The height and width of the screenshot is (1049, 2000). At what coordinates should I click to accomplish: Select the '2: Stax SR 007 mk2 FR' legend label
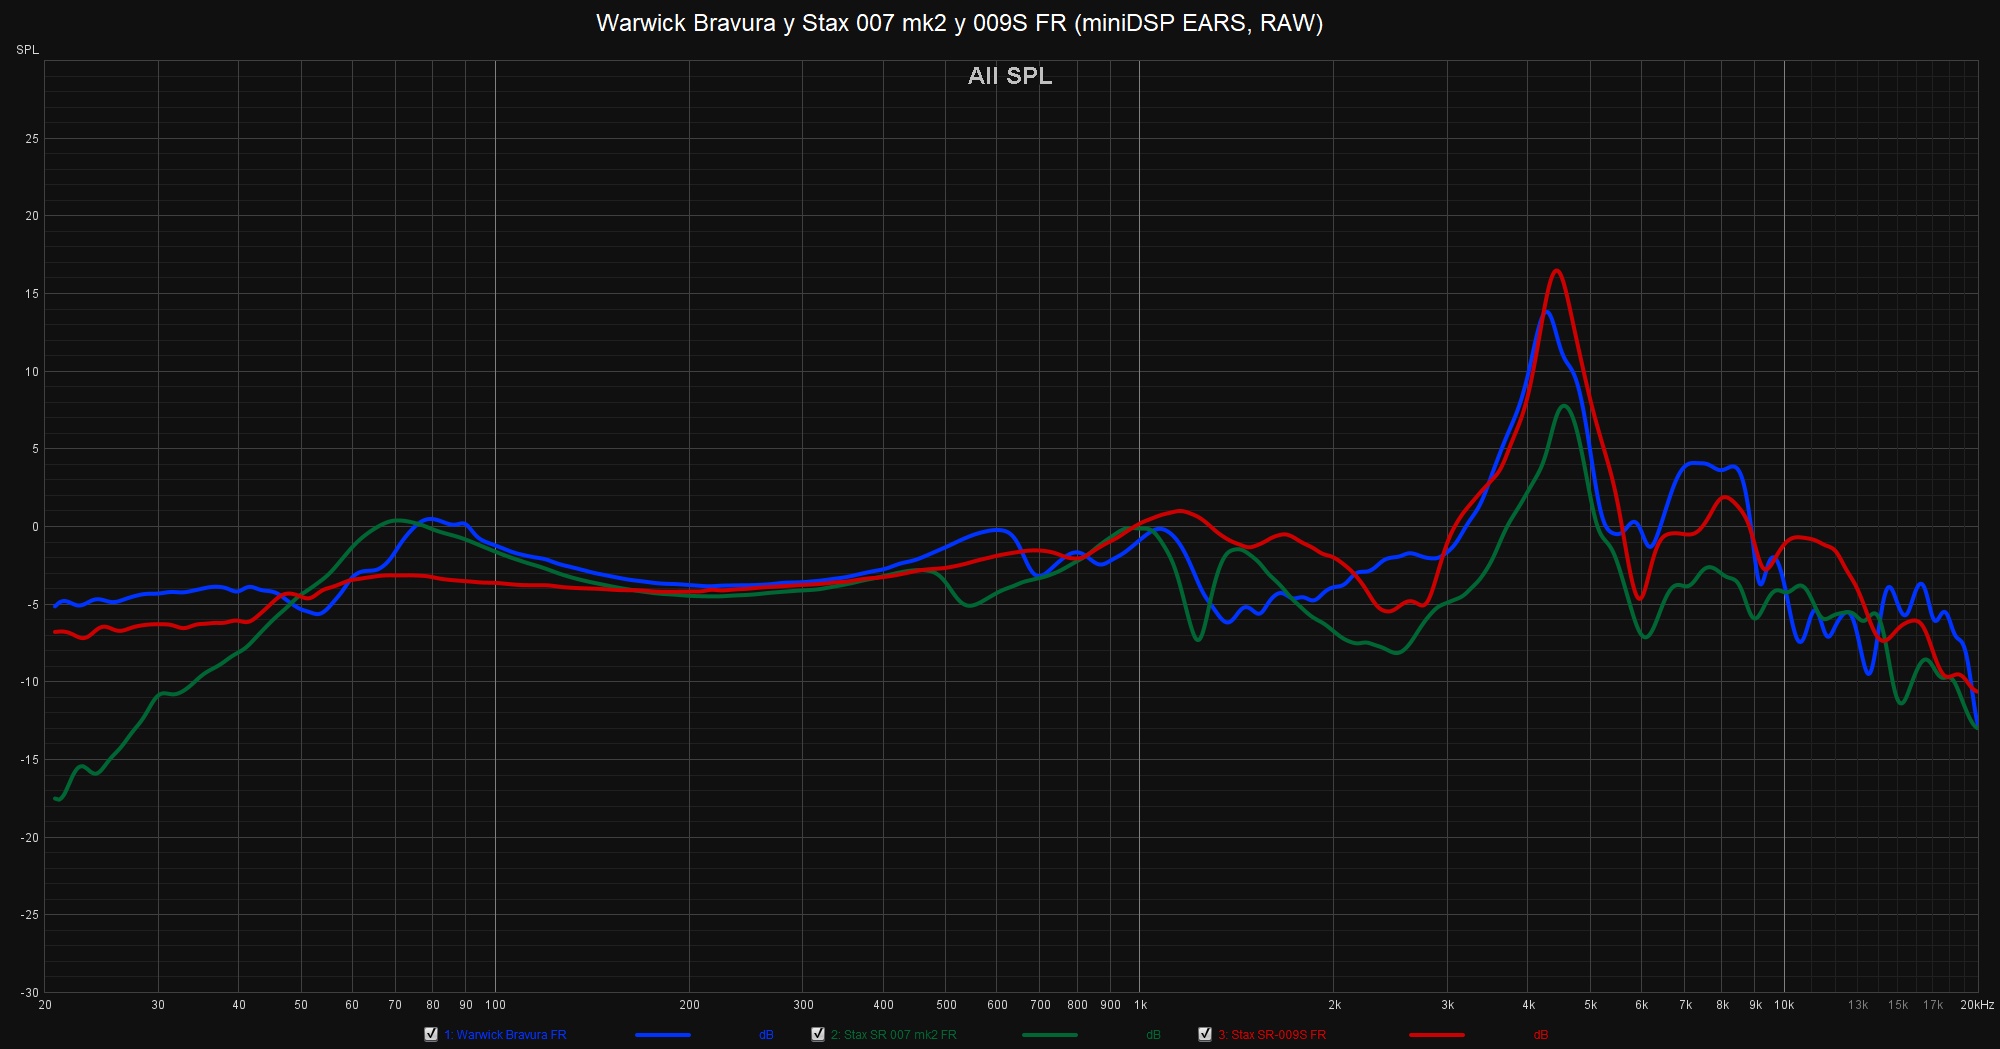point(893,1035)
